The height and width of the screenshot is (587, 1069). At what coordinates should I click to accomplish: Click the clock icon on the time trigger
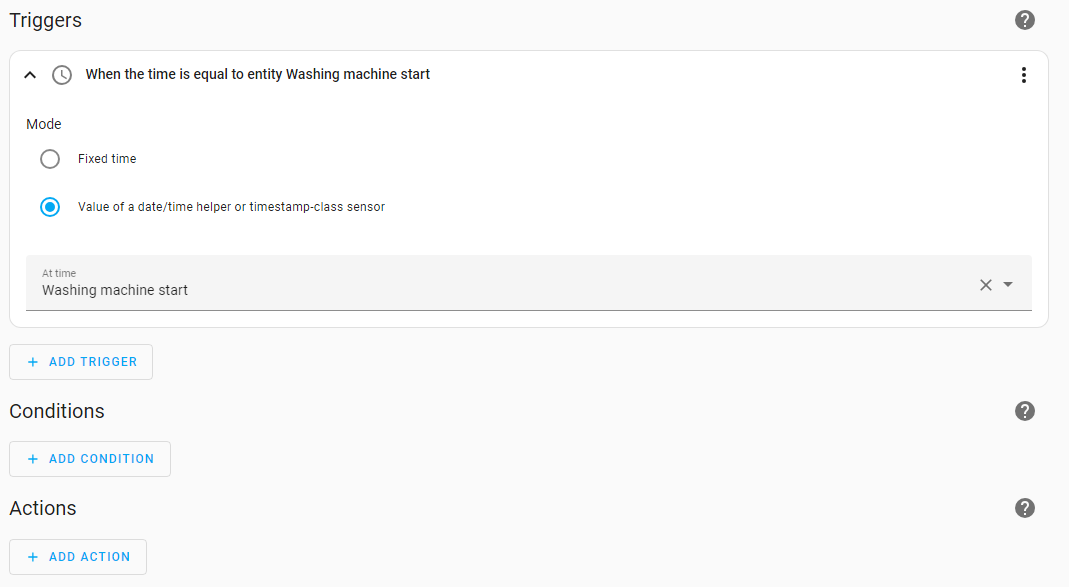(62, 75)
